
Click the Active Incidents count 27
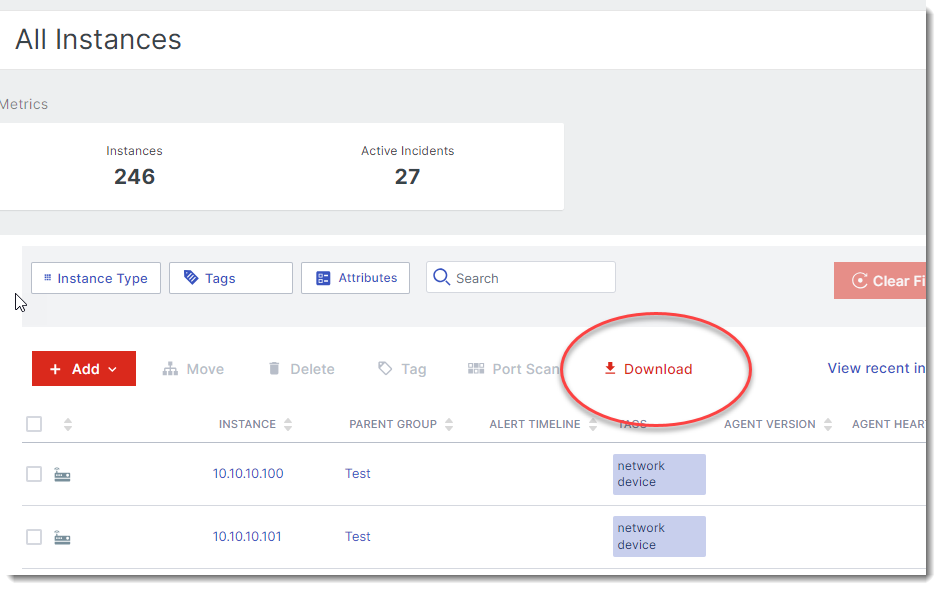coord(407,176)
